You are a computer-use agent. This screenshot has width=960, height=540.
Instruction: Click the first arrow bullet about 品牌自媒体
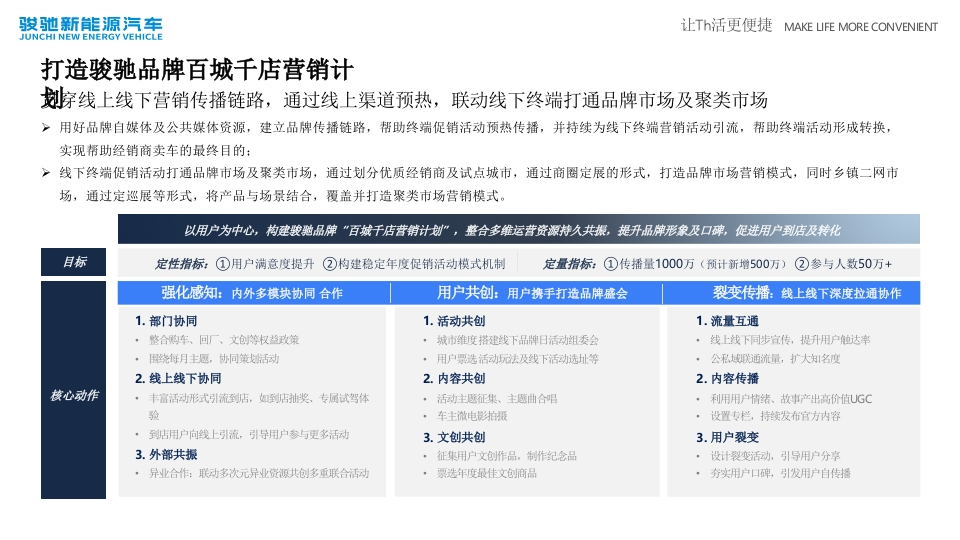pos(47,128)
